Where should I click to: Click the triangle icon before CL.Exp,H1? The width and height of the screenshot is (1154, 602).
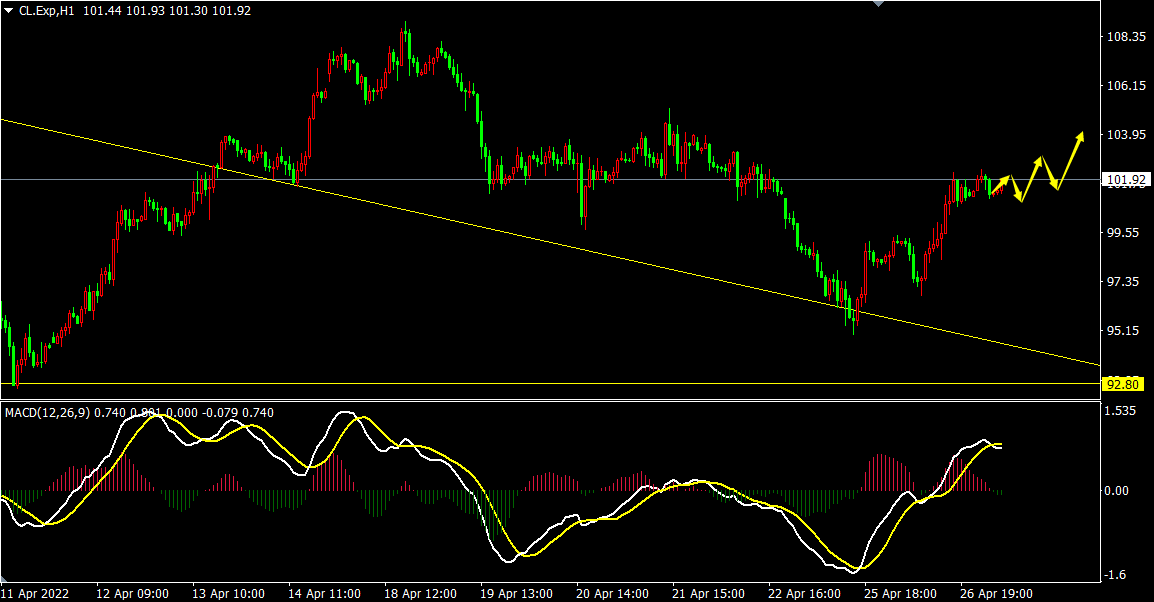[9, 10]
